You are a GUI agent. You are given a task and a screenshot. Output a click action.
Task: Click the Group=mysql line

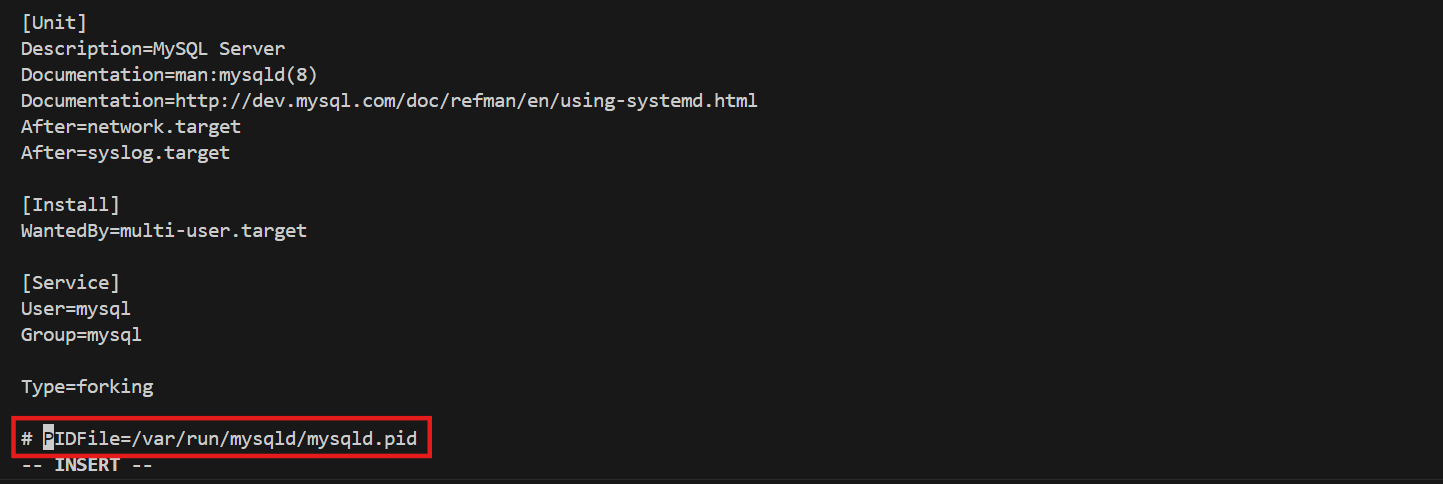(81, 334)
